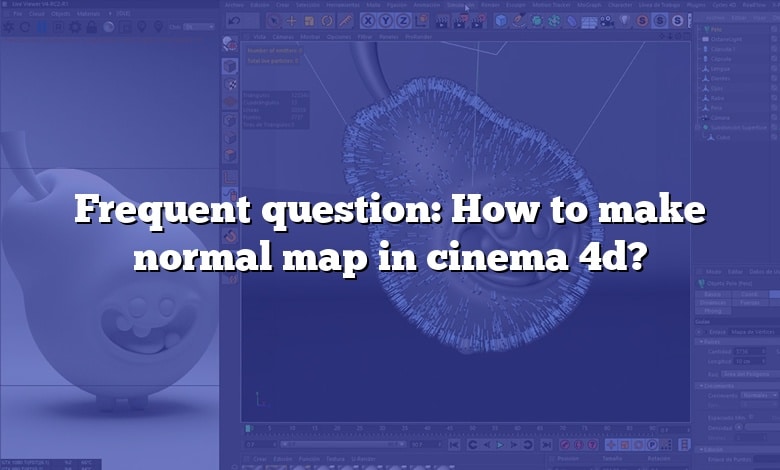Toggle the Y axis lock
This screenshot has height=470, width=780.
click(386, 21)
